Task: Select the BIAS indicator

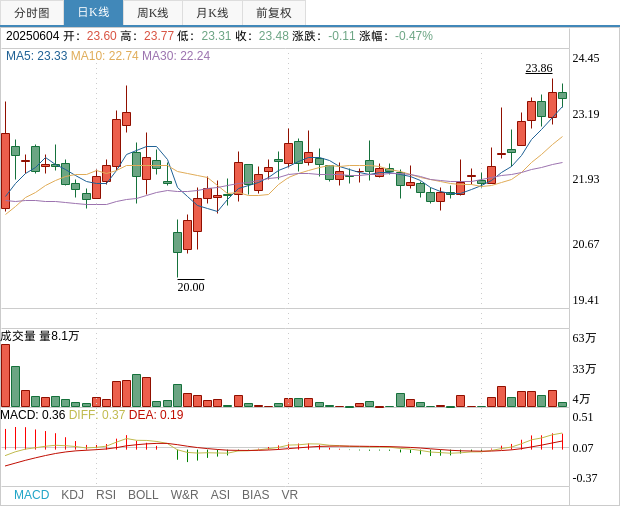Action: (255, 495)
